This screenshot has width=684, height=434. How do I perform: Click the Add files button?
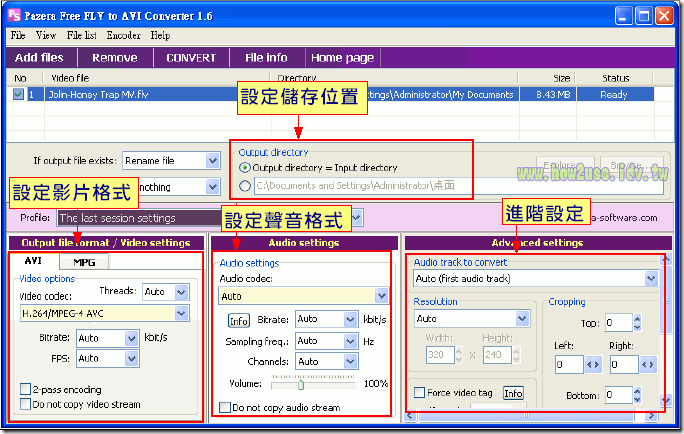tap(39, 58)
